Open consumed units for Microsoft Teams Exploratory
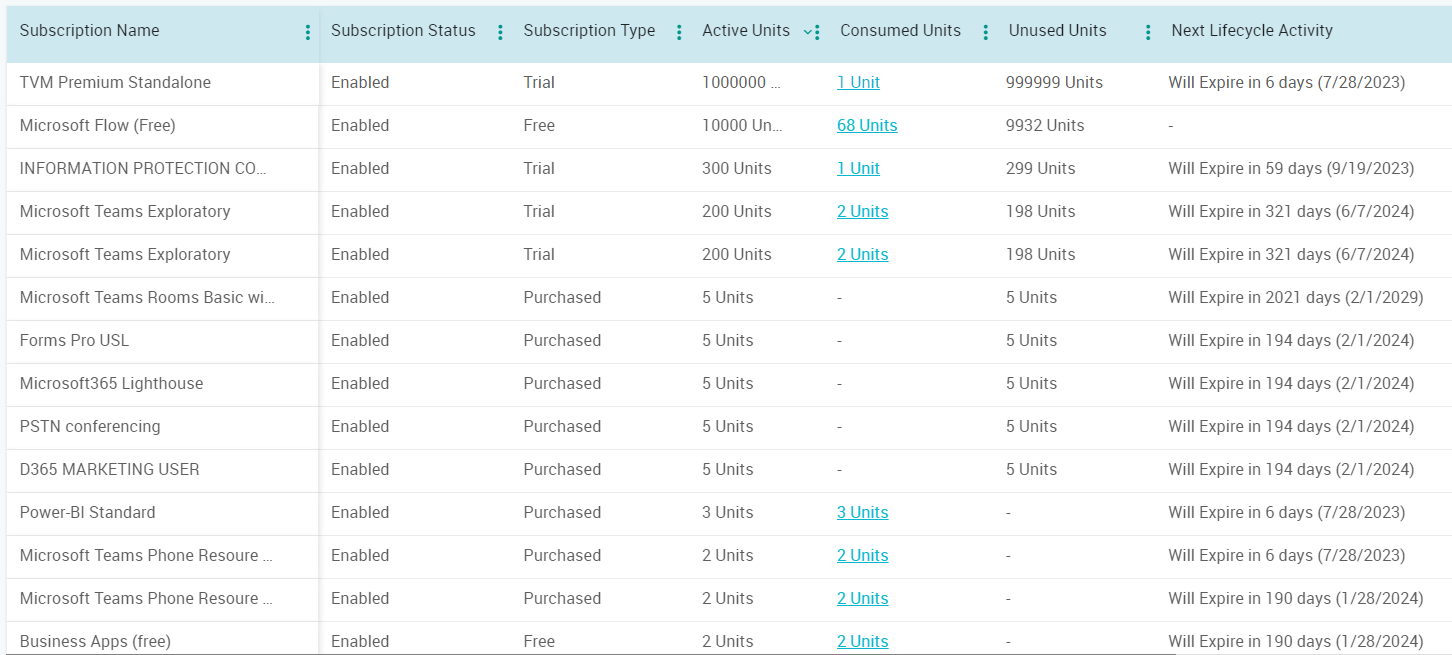The image size is (1452, 655). click(862, 211)
